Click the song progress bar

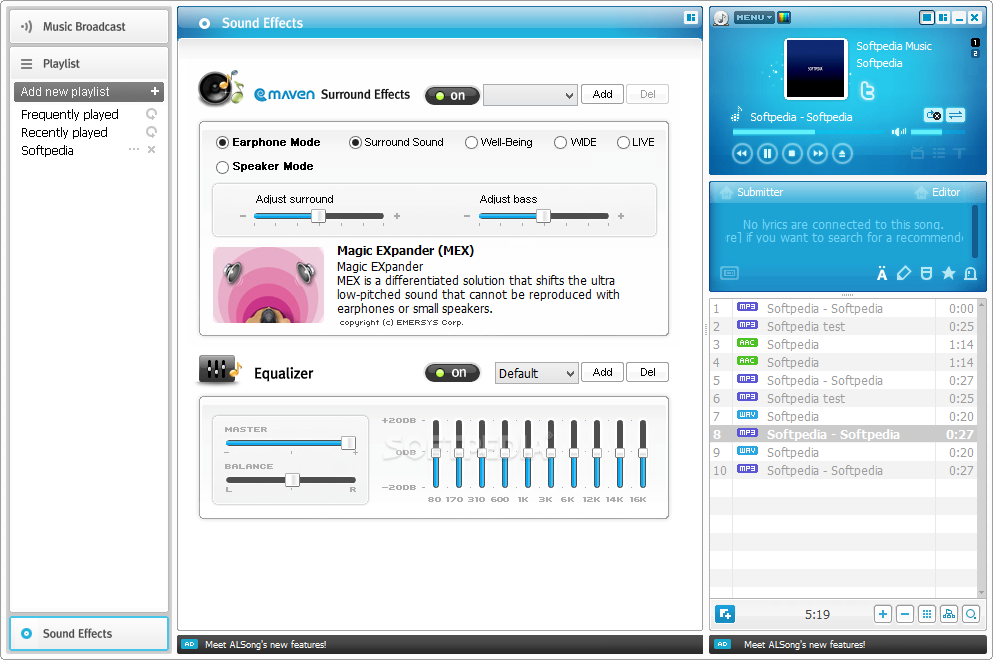click(x=807, y=132)
